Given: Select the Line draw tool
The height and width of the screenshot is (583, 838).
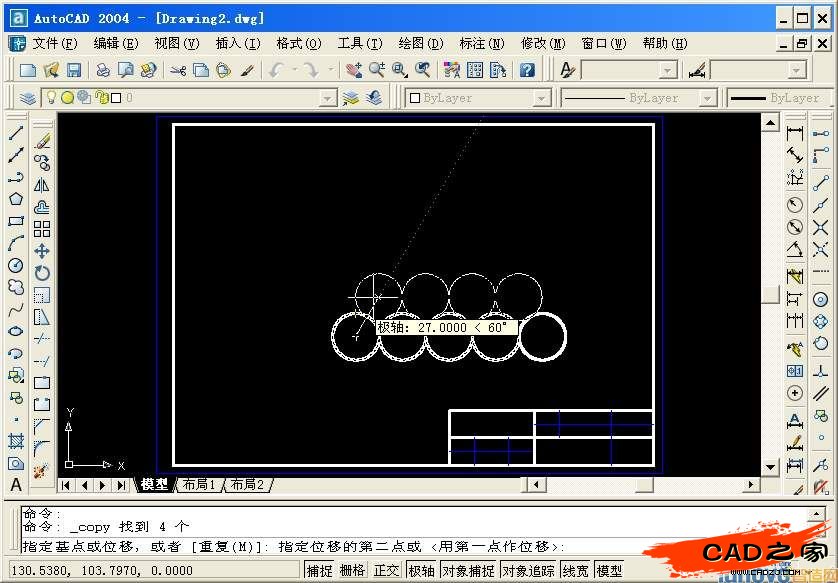Looking at the screenshot, I should coord(16,133).
